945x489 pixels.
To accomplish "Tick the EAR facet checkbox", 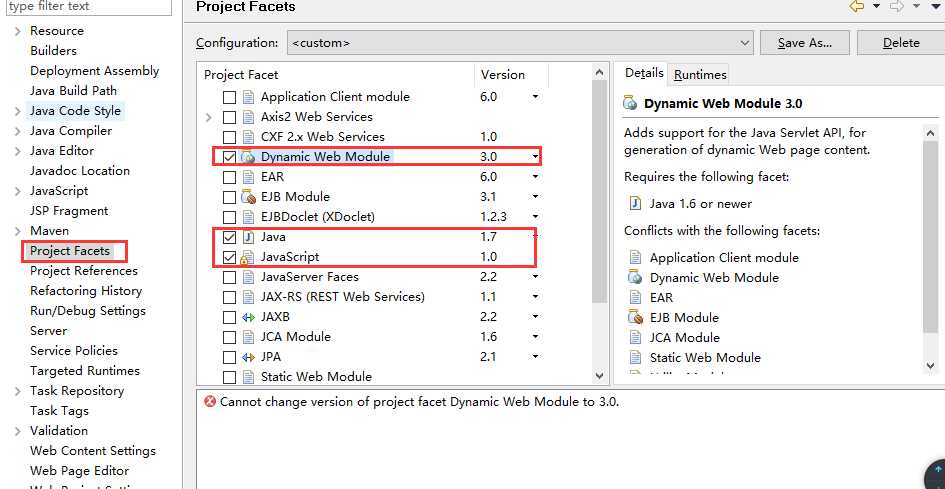I will pos(229,177).
